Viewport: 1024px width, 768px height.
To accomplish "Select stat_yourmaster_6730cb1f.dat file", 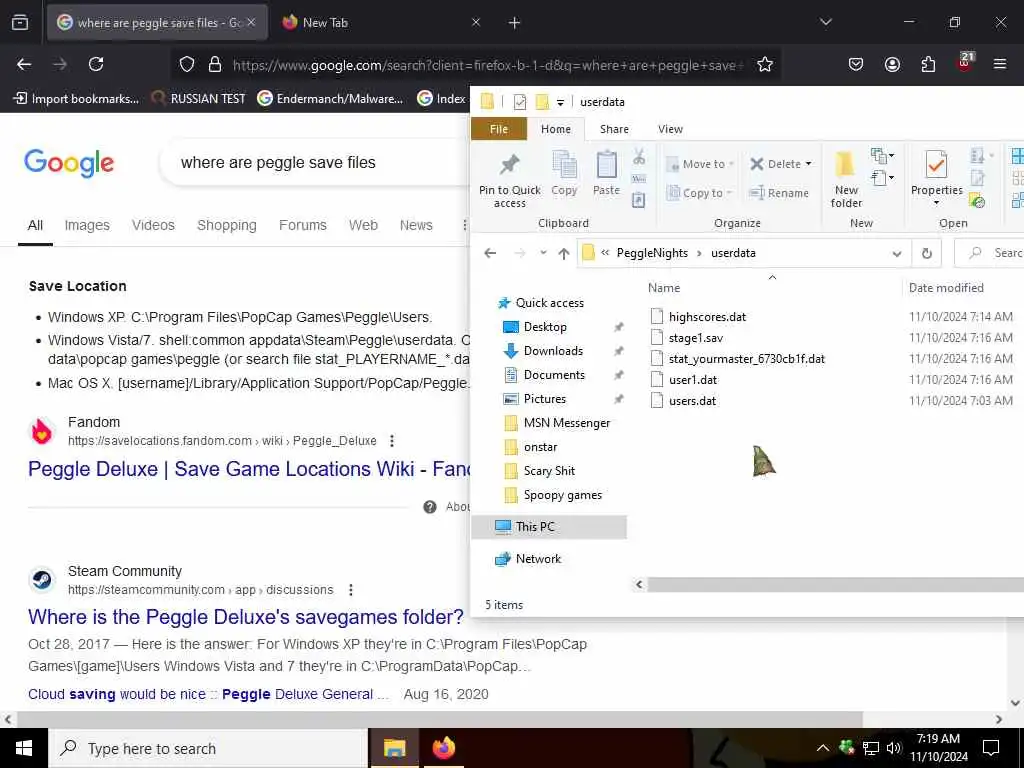I will point(746,359).
